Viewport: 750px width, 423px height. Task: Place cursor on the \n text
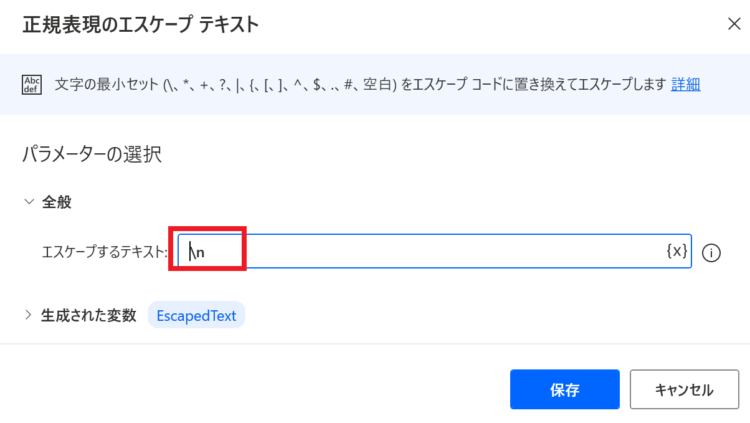197,252
